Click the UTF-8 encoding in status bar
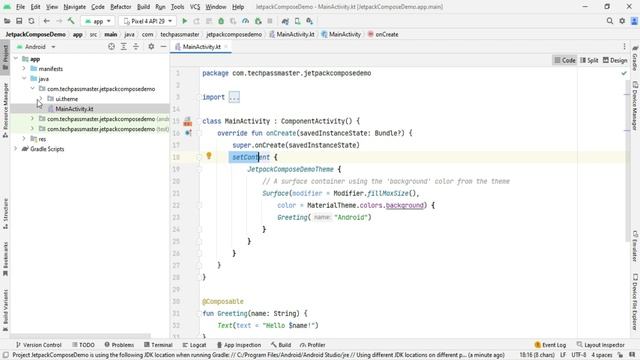This screenshot has width=640, height=360. click(x=578, y=355)
